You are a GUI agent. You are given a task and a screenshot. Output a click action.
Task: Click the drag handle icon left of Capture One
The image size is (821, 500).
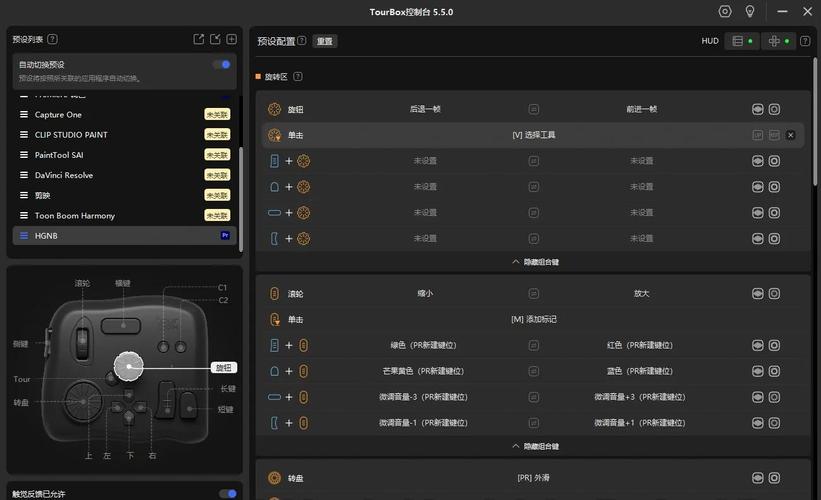24,114
